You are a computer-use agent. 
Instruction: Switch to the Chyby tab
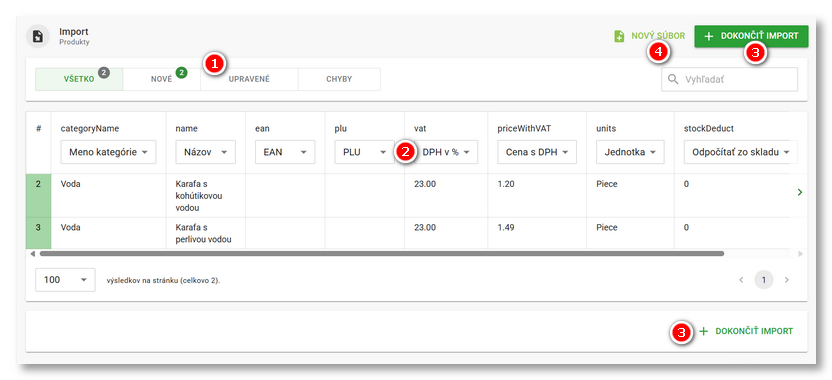click(339, 80)
